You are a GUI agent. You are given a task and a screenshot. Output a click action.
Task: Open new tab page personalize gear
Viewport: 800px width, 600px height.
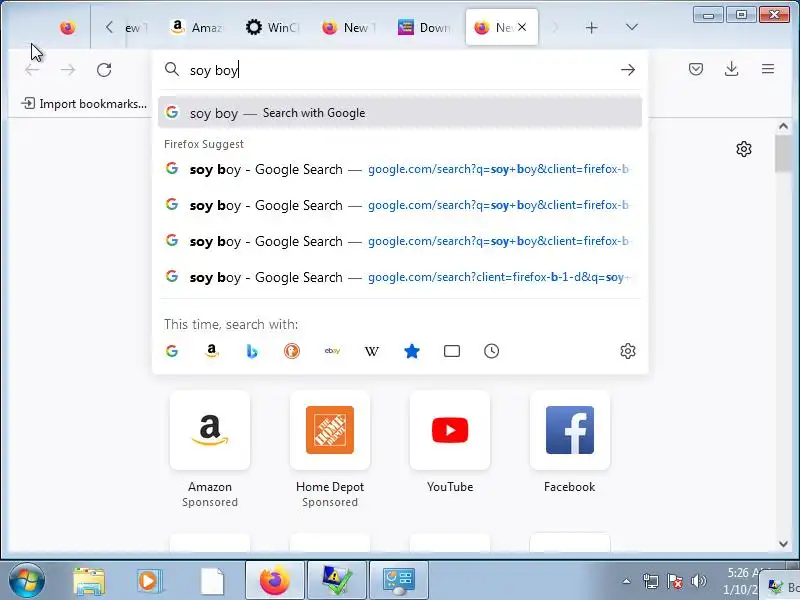744,149
